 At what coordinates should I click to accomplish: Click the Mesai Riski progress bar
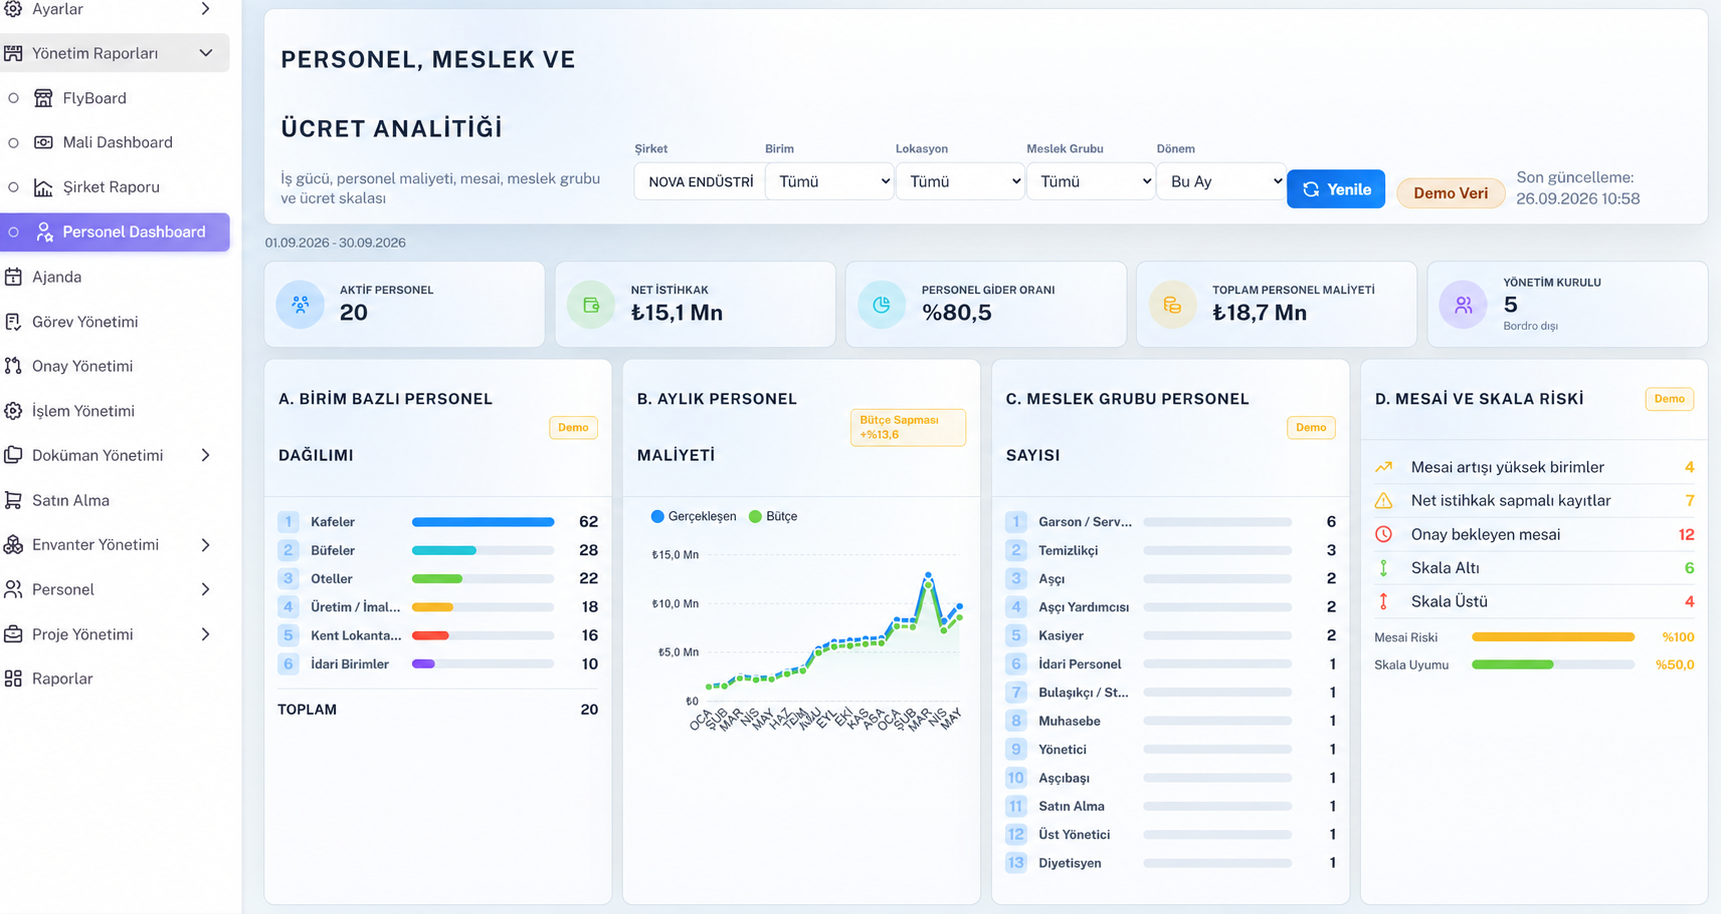coord(1553,637)
